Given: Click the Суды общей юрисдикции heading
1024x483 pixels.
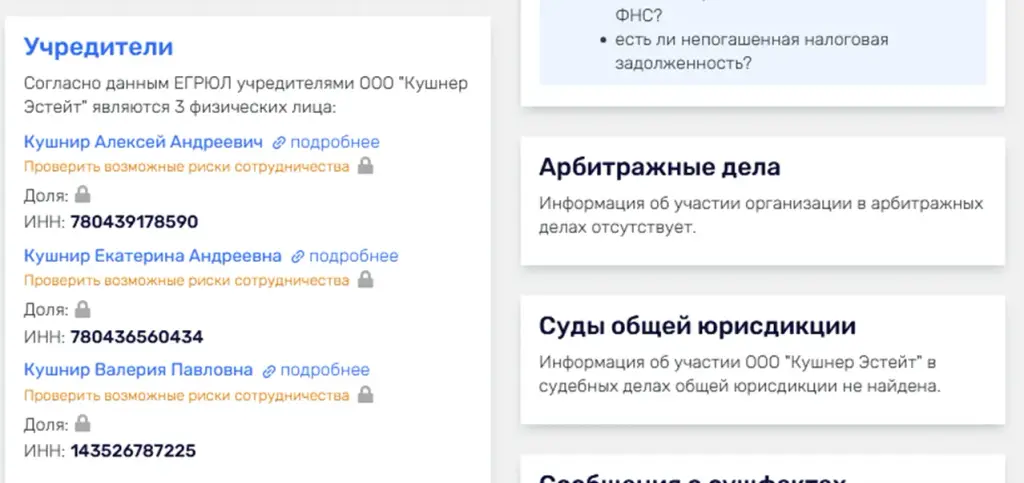Looking at the screenshot, I should pyautogui.click(x=697, y=326).
